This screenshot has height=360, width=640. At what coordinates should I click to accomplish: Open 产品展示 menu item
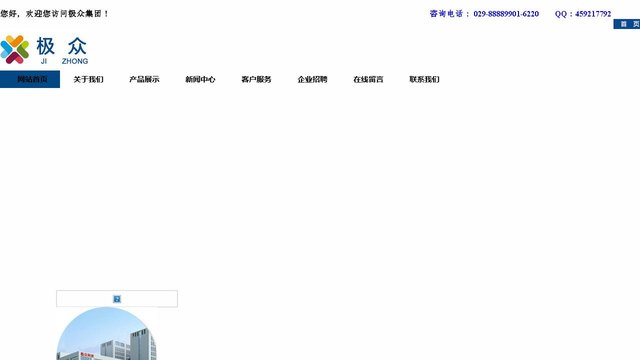(x=144, y=79)
